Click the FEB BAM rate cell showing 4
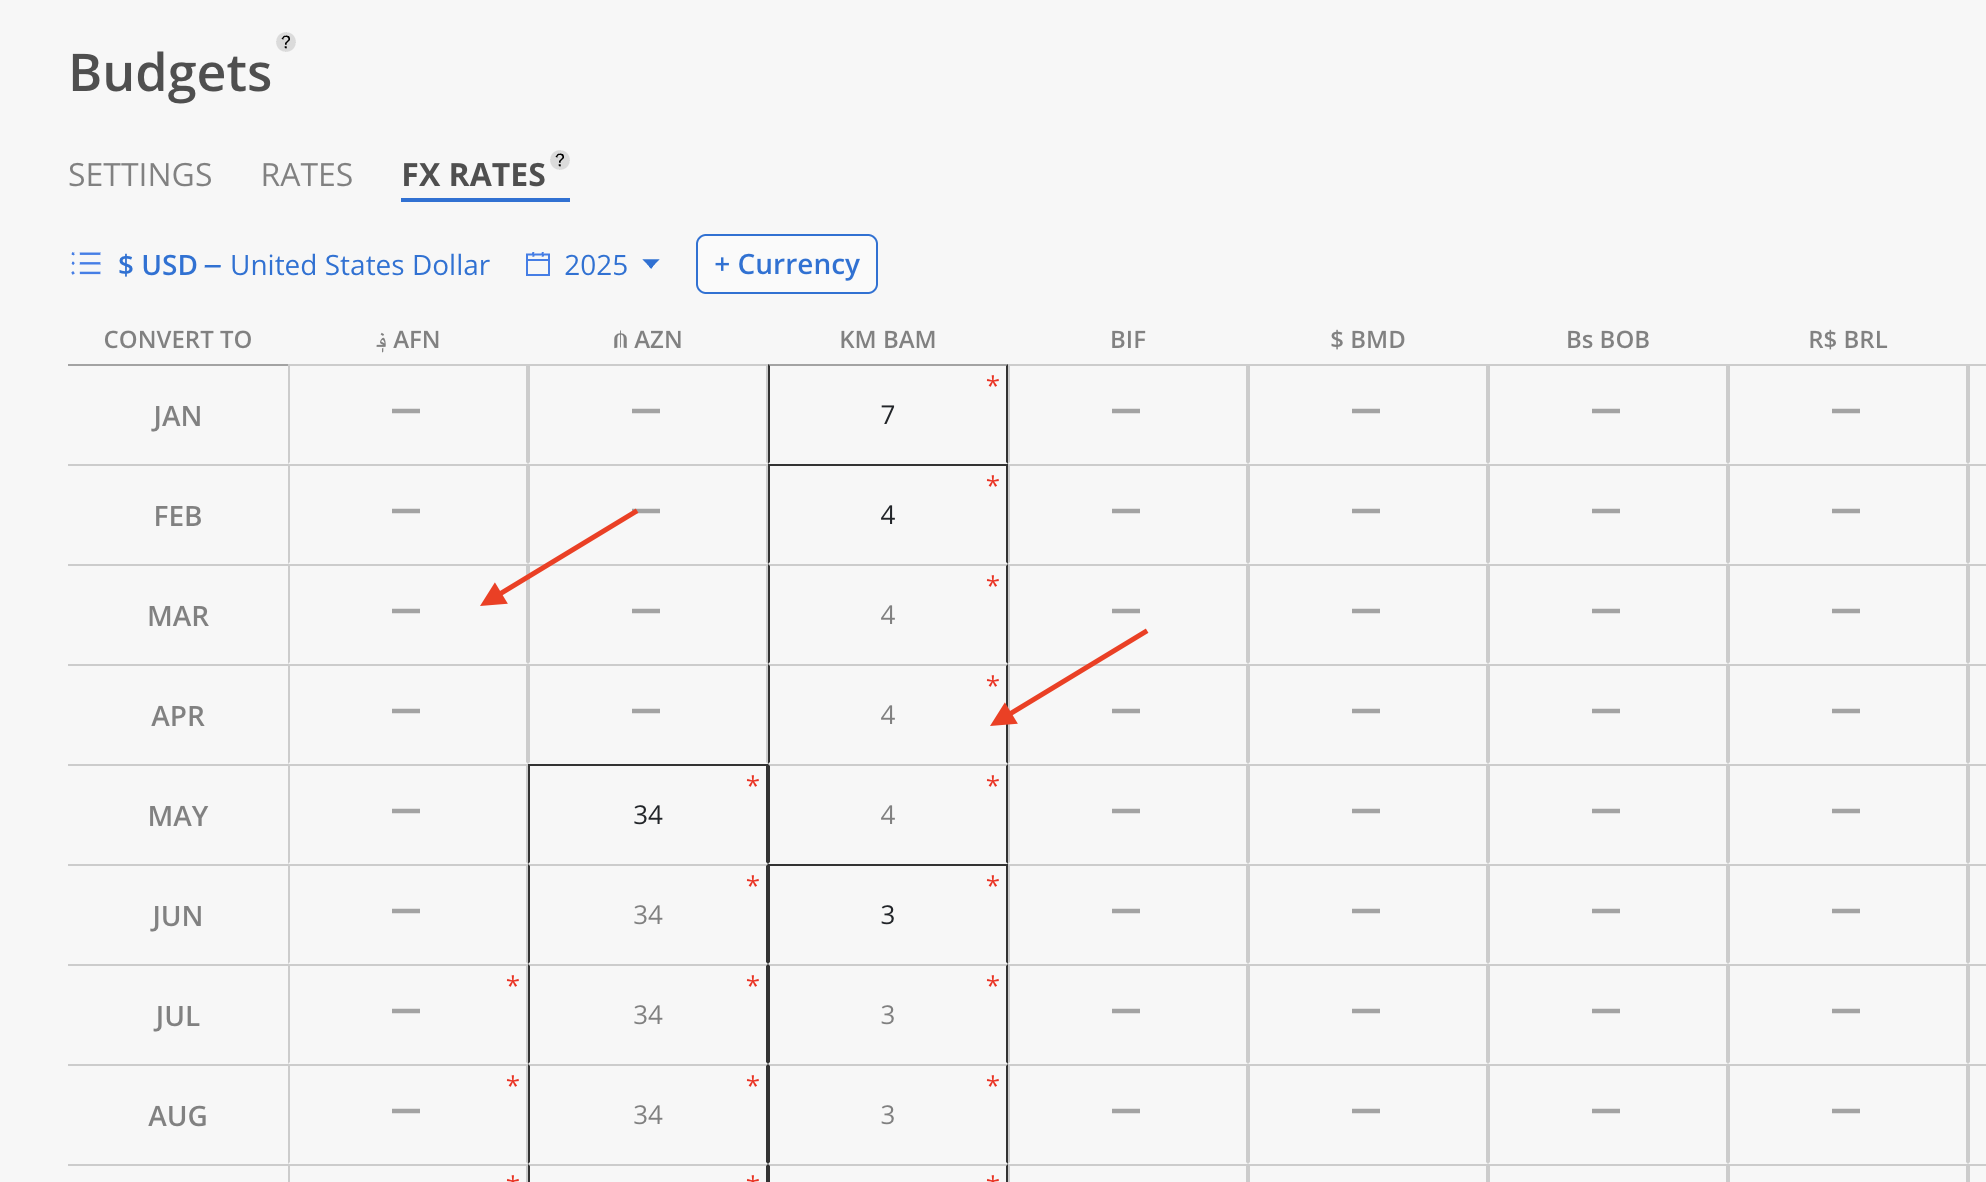This screenshot has width=1986, height=1182. [x=887, y=515]
